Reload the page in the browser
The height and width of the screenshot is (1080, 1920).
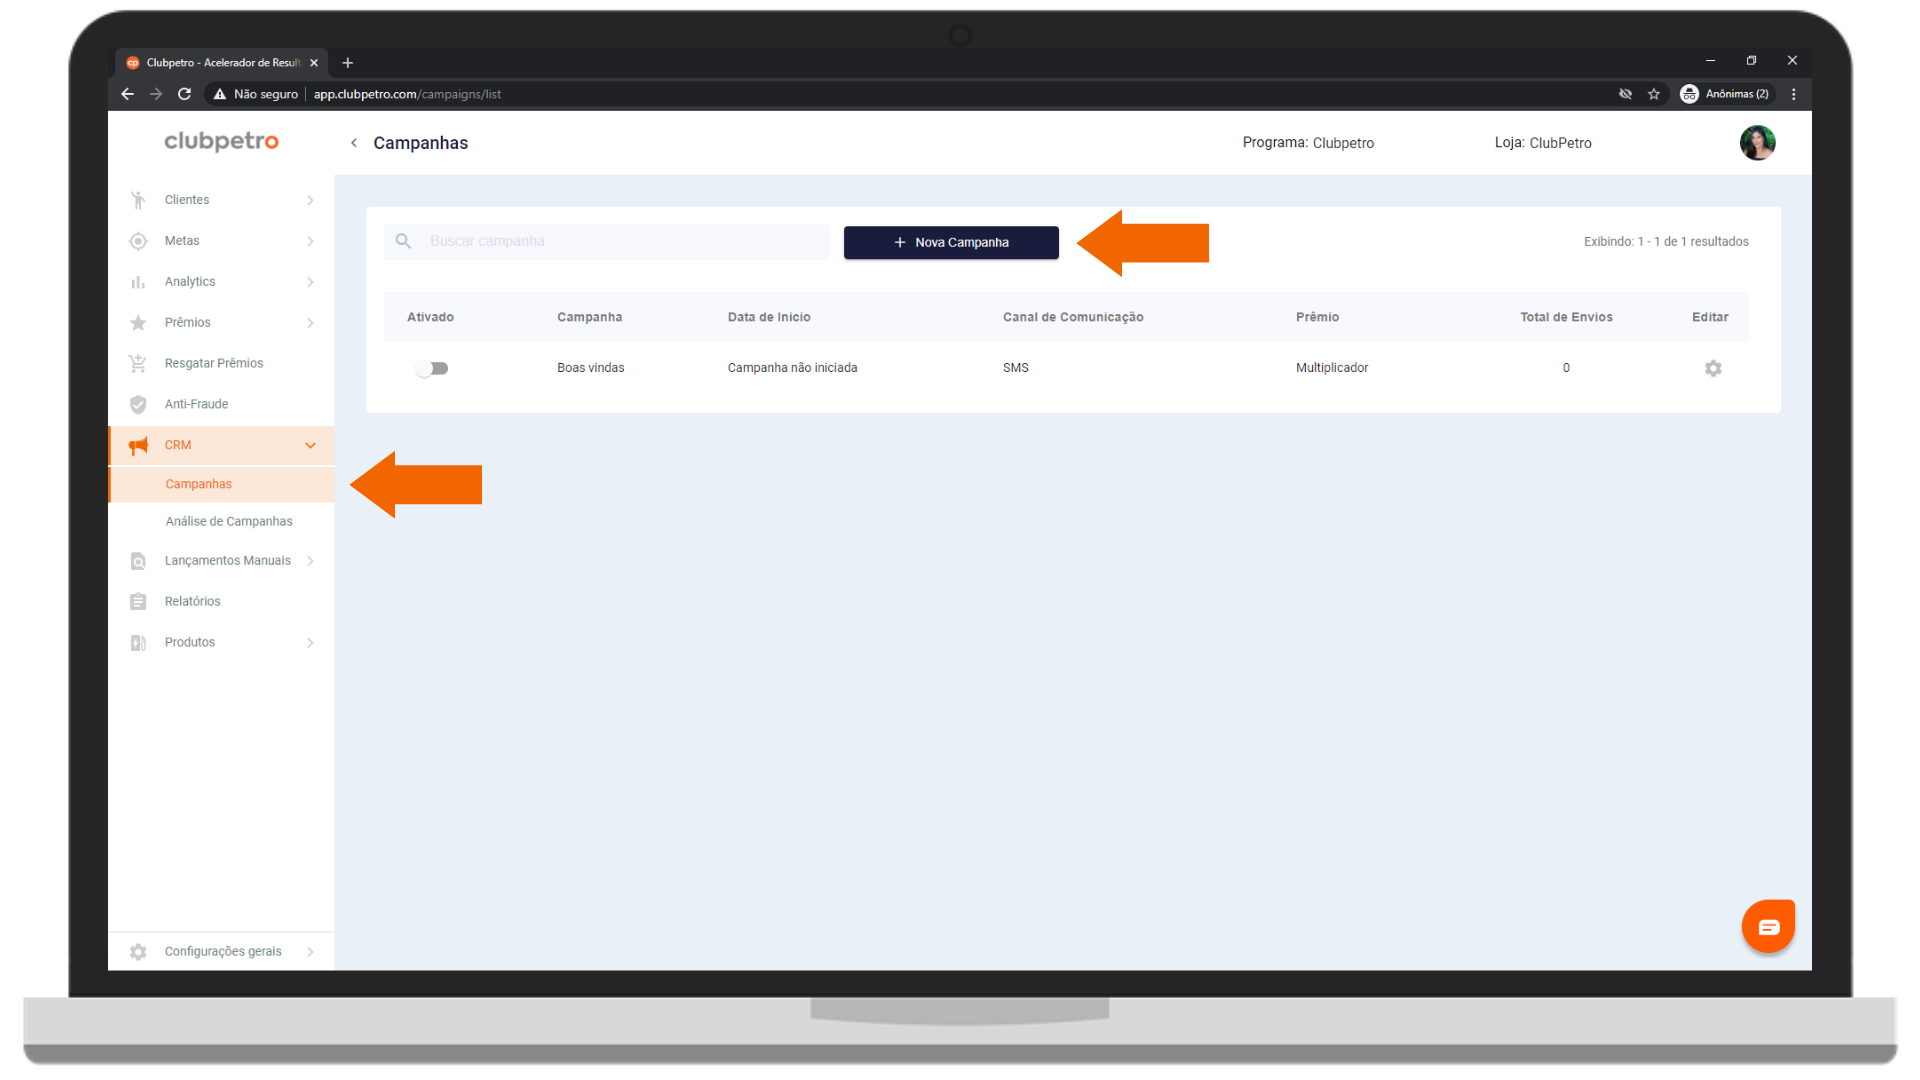(x=185, y=94)
